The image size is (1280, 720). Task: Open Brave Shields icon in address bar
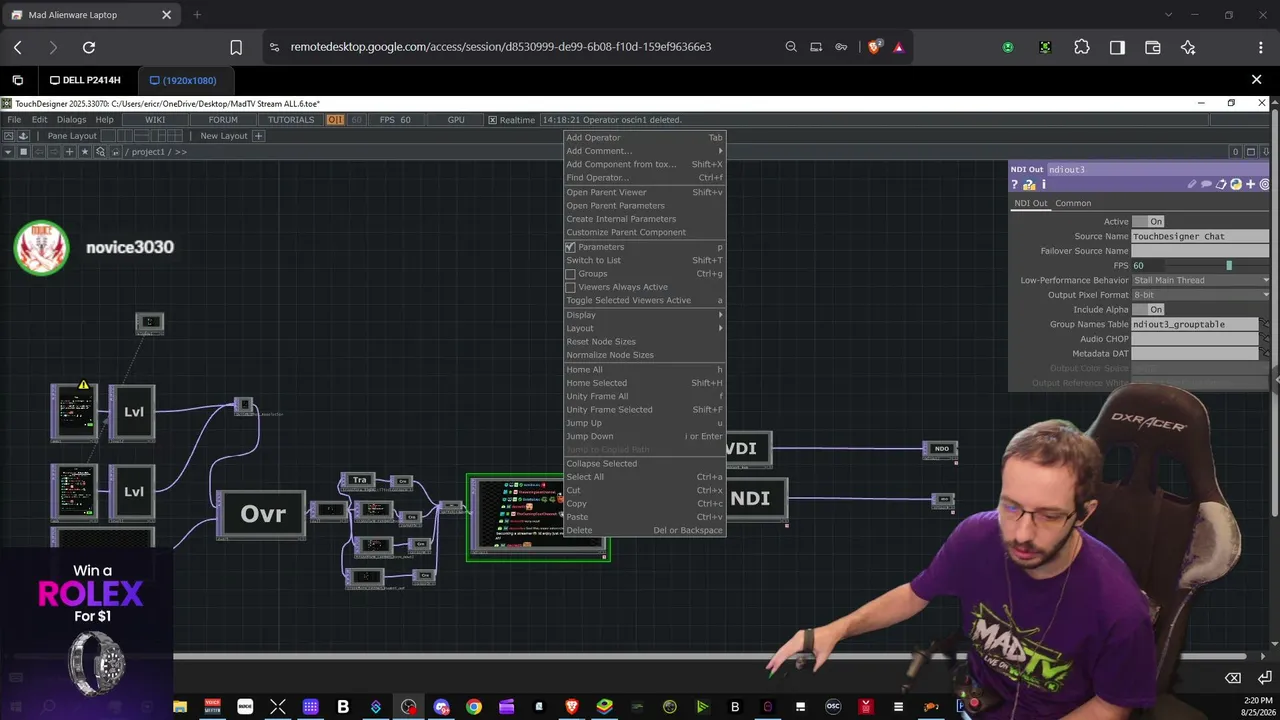(x=875, y=47)
